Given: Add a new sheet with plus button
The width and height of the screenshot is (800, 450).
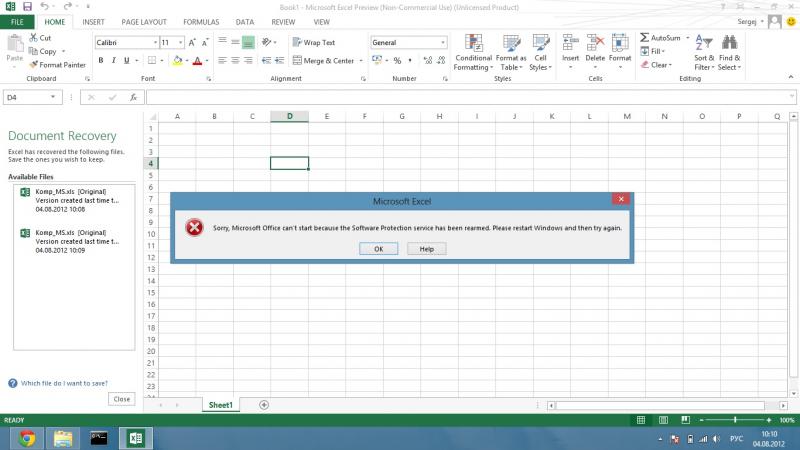Looking at the screenshot, I should click(264, 405).
